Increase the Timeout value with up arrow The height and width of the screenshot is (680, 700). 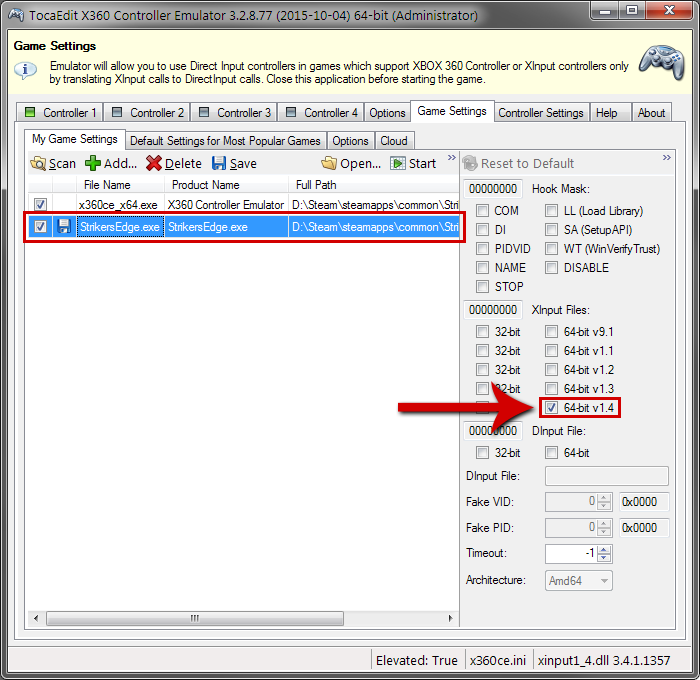(x=604, y=549)
